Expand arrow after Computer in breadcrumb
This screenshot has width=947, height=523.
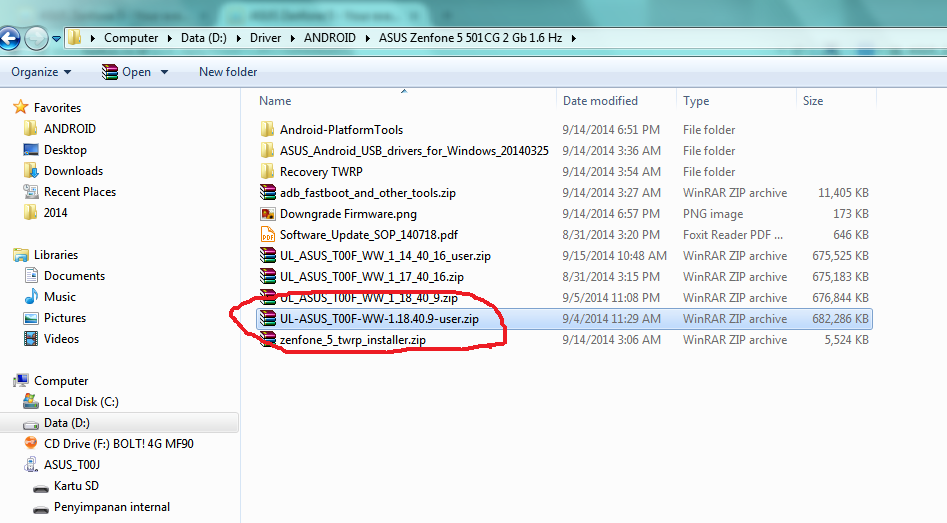coord(170,38)
